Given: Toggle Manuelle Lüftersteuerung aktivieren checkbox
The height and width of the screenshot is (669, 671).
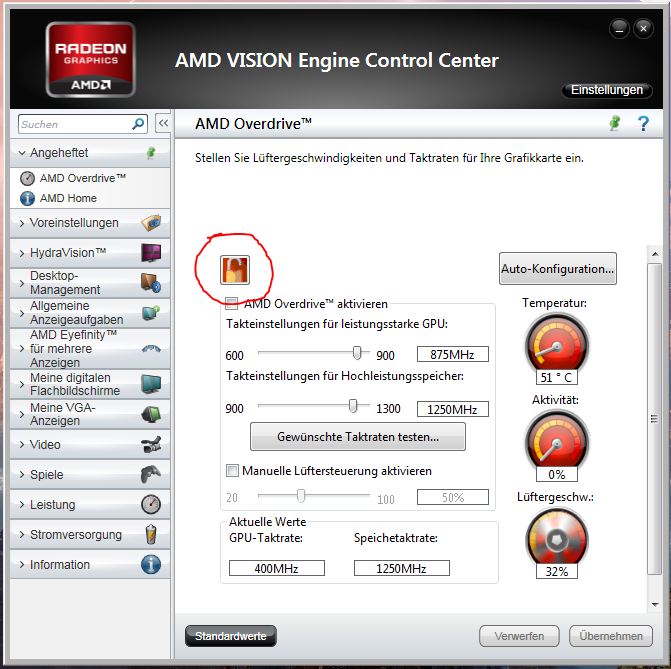Looking at the screenshot, I should point(232,471).
